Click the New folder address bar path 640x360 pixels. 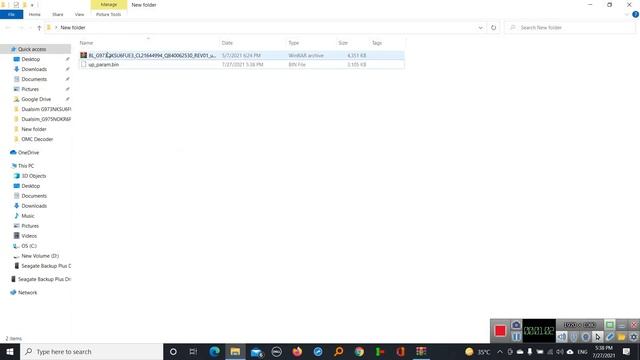point(73,27)
